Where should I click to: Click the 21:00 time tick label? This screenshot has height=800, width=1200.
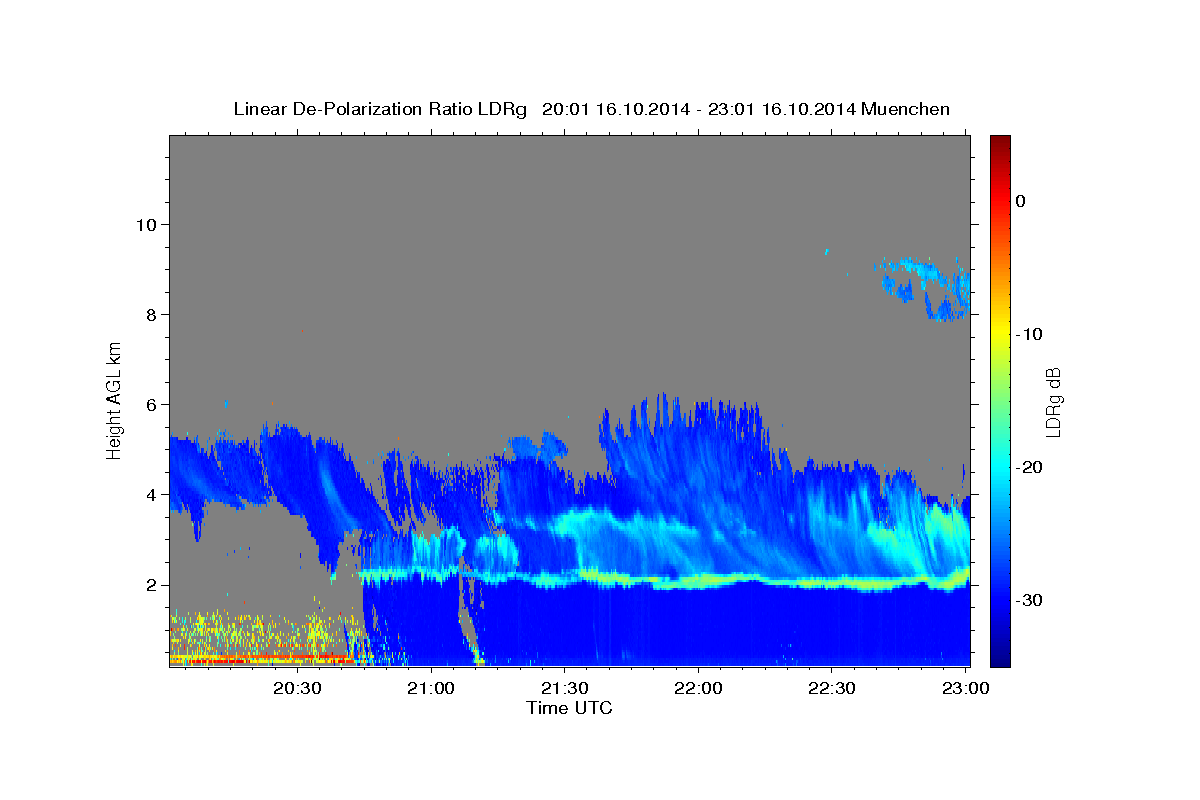(431, 688)
